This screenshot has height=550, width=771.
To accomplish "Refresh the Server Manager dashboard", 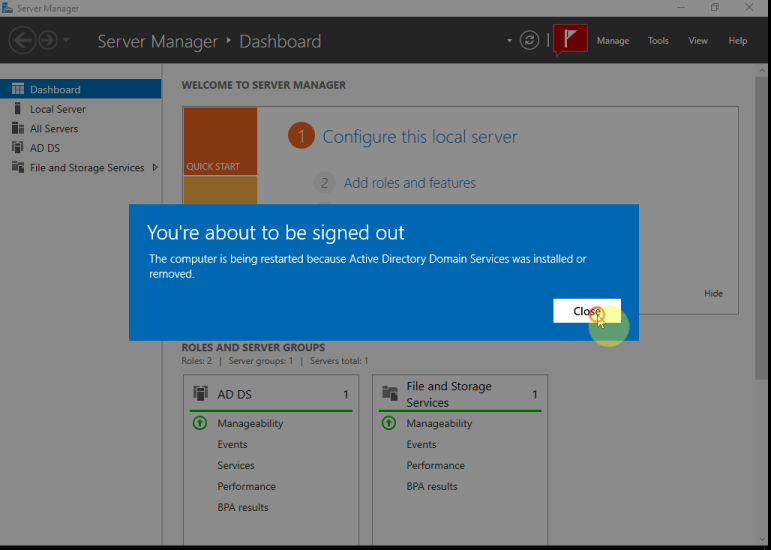I will coord(529,40).
